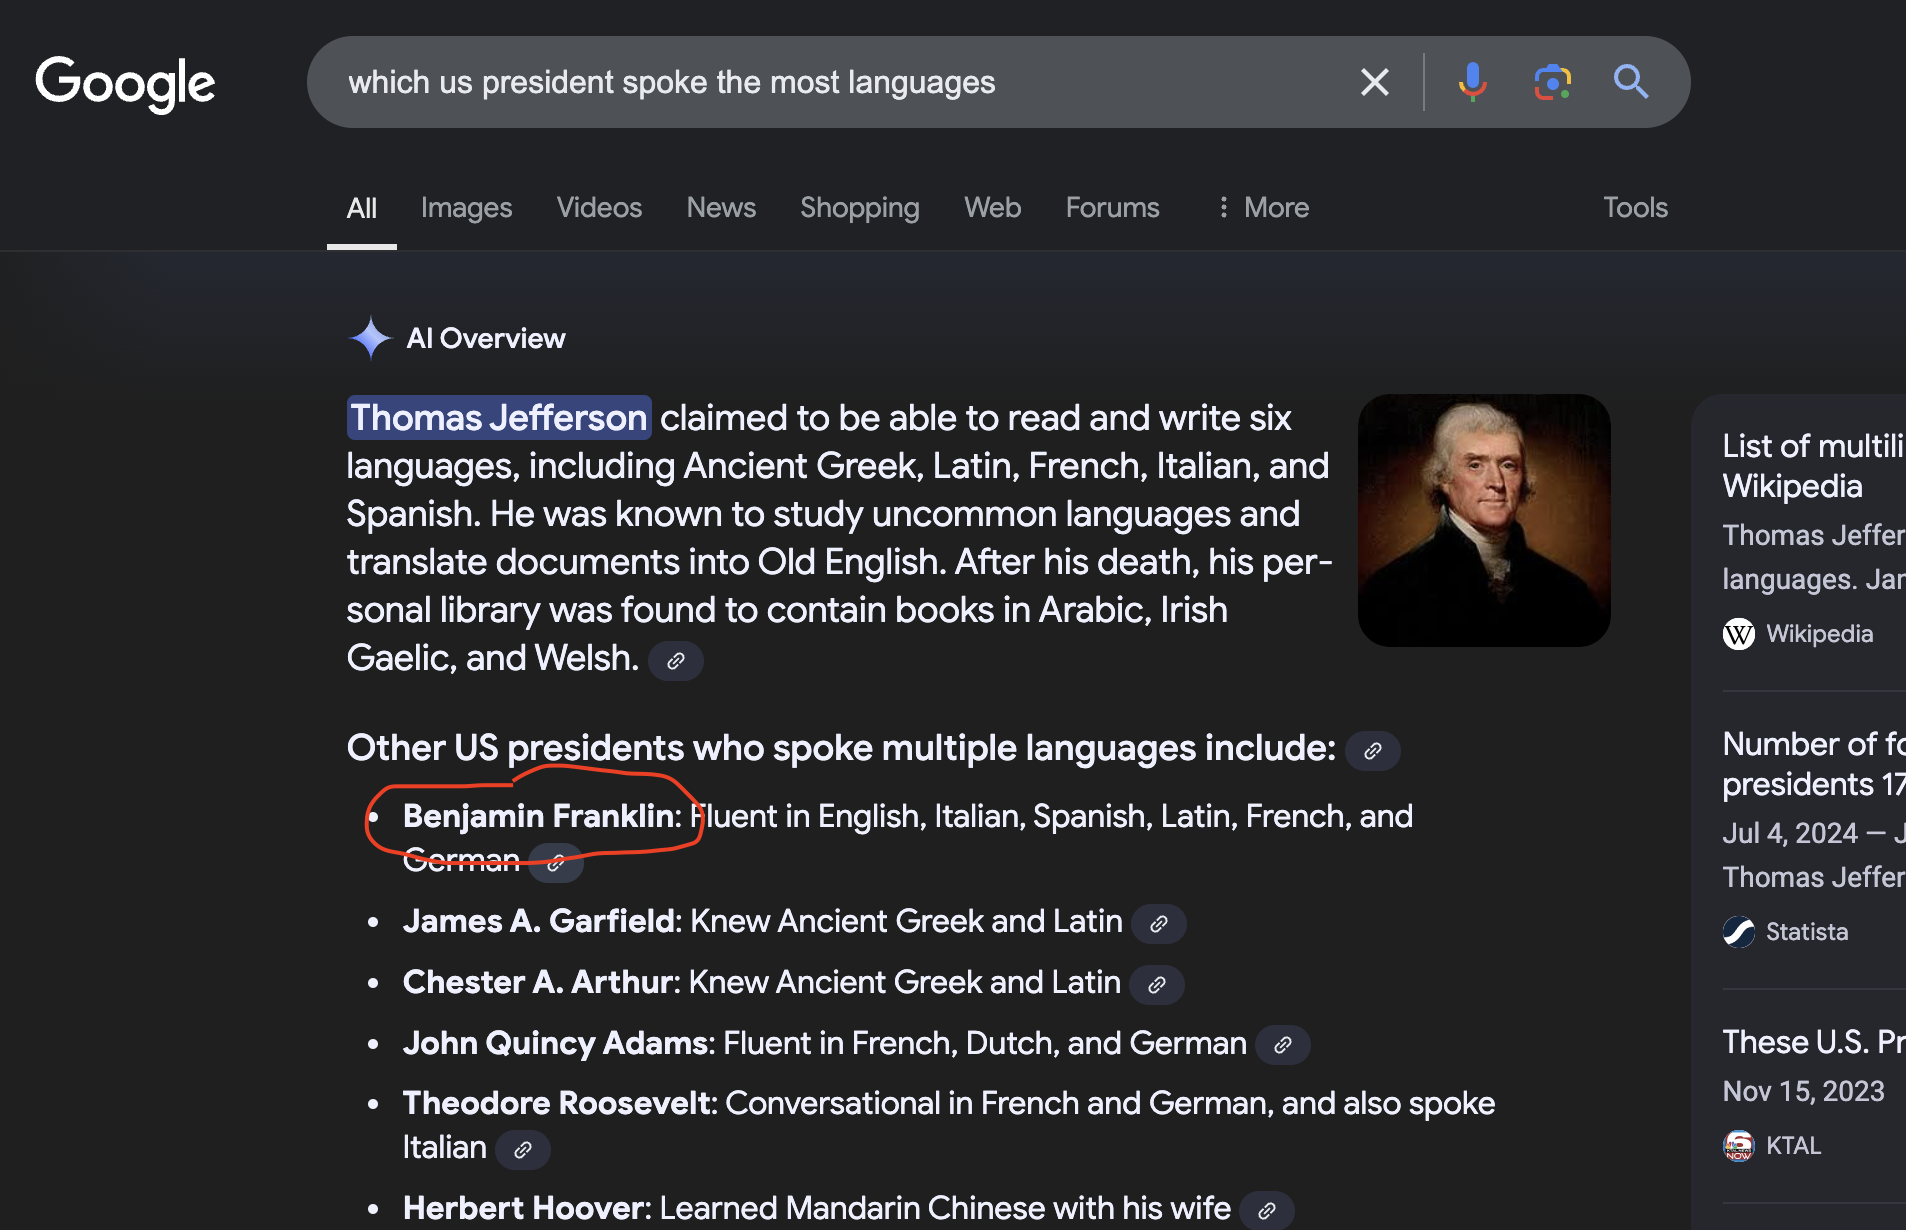Open the More search filters dropdown
1906x1230 pixels.
[x=1263, y=207]
